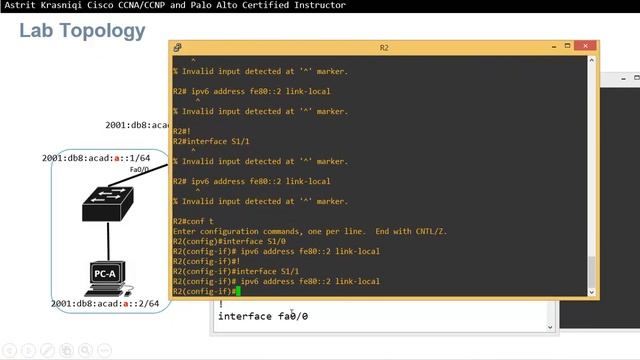
Task: Close the R2 terminal window
Action: 585,46
